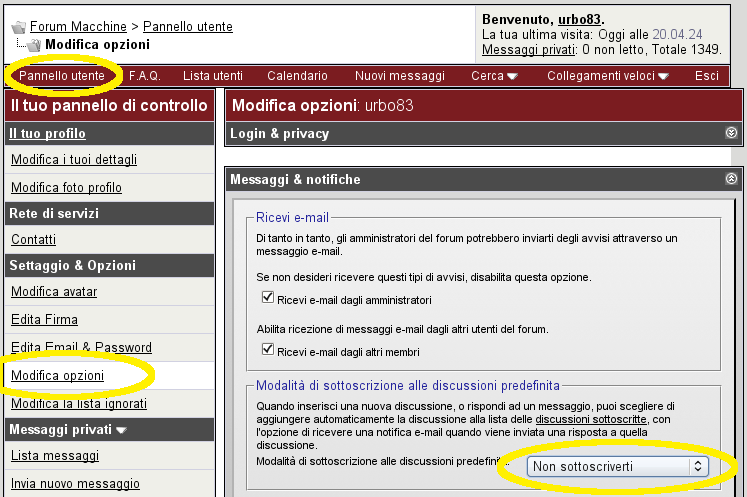
Task: Open the Cerca dropdown menu
Action: coord(494,76)
